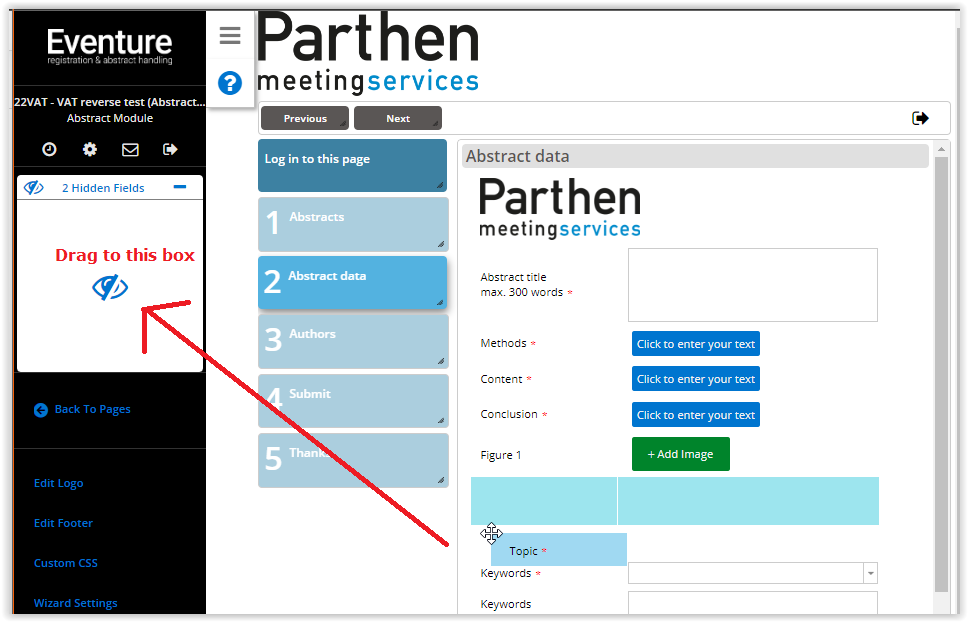Image resolution: width=968 pixels, height=622 pixels.
Task: Select Log in to this page step
Action: [353, 165]
